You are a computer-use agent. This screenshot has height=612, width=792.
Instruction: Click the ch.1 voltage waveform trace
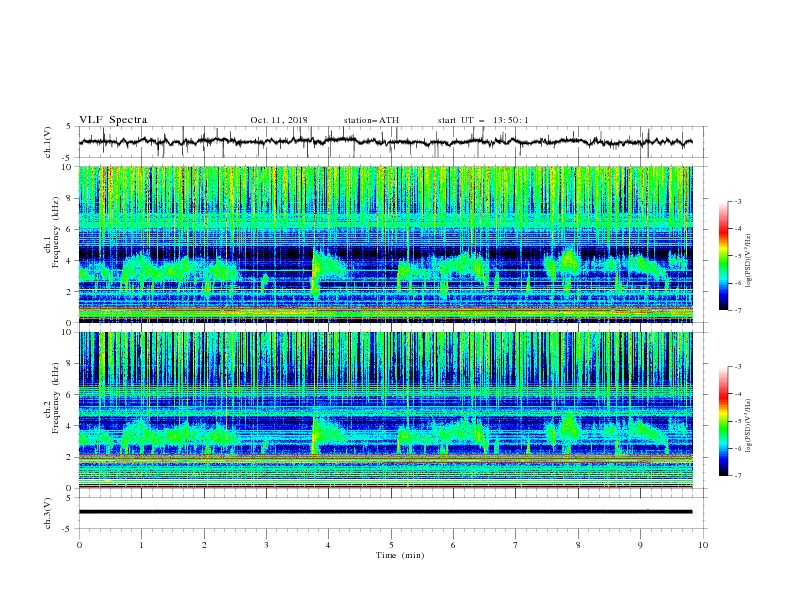(385, 141)
